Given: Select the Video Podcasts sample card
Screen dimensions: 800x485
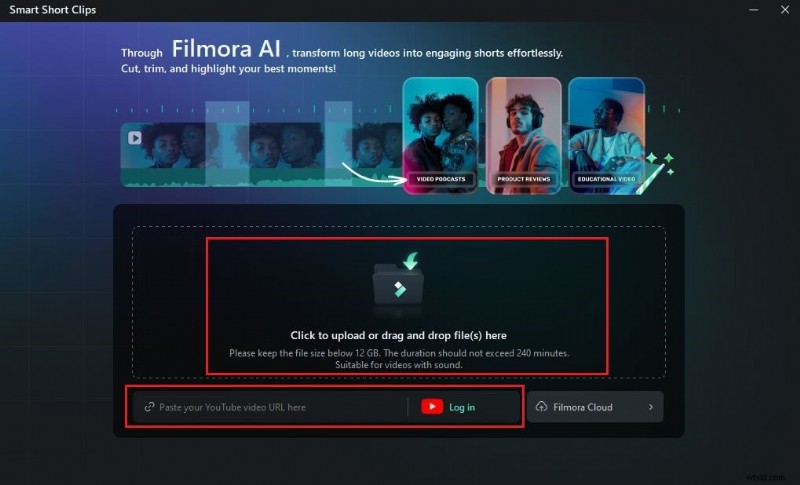Looking at the screenshot, I should click(x=440, y=136).
